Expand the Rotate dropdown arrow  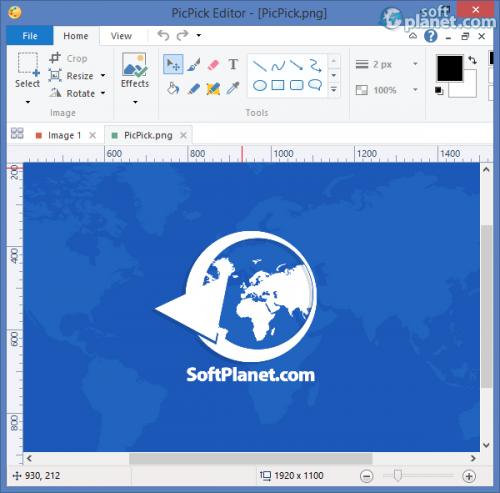(103, 93)
